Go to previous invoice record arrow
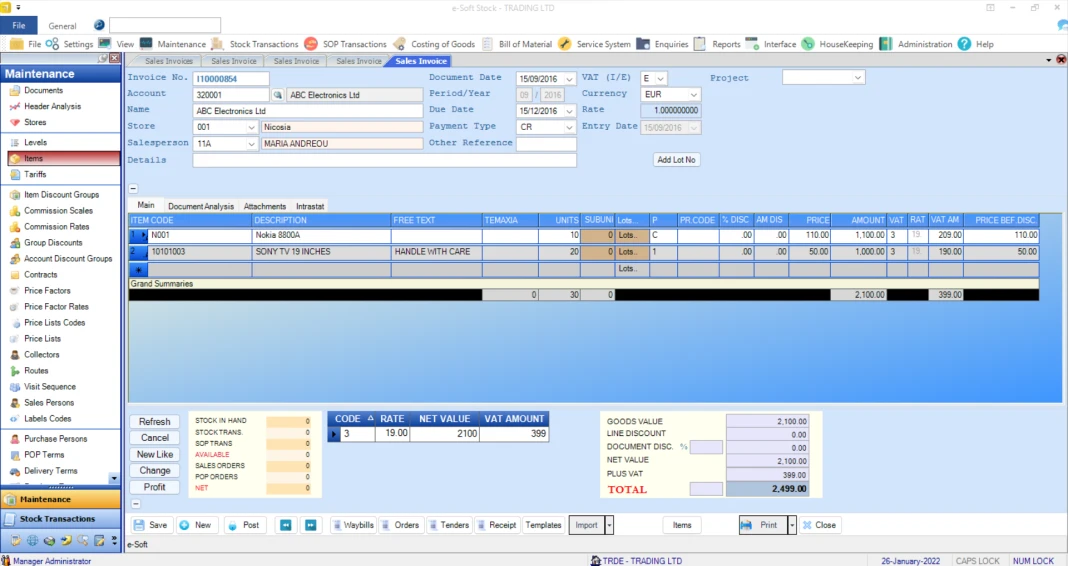This screenshot has width=1068, height=566. tap(286, 525)
